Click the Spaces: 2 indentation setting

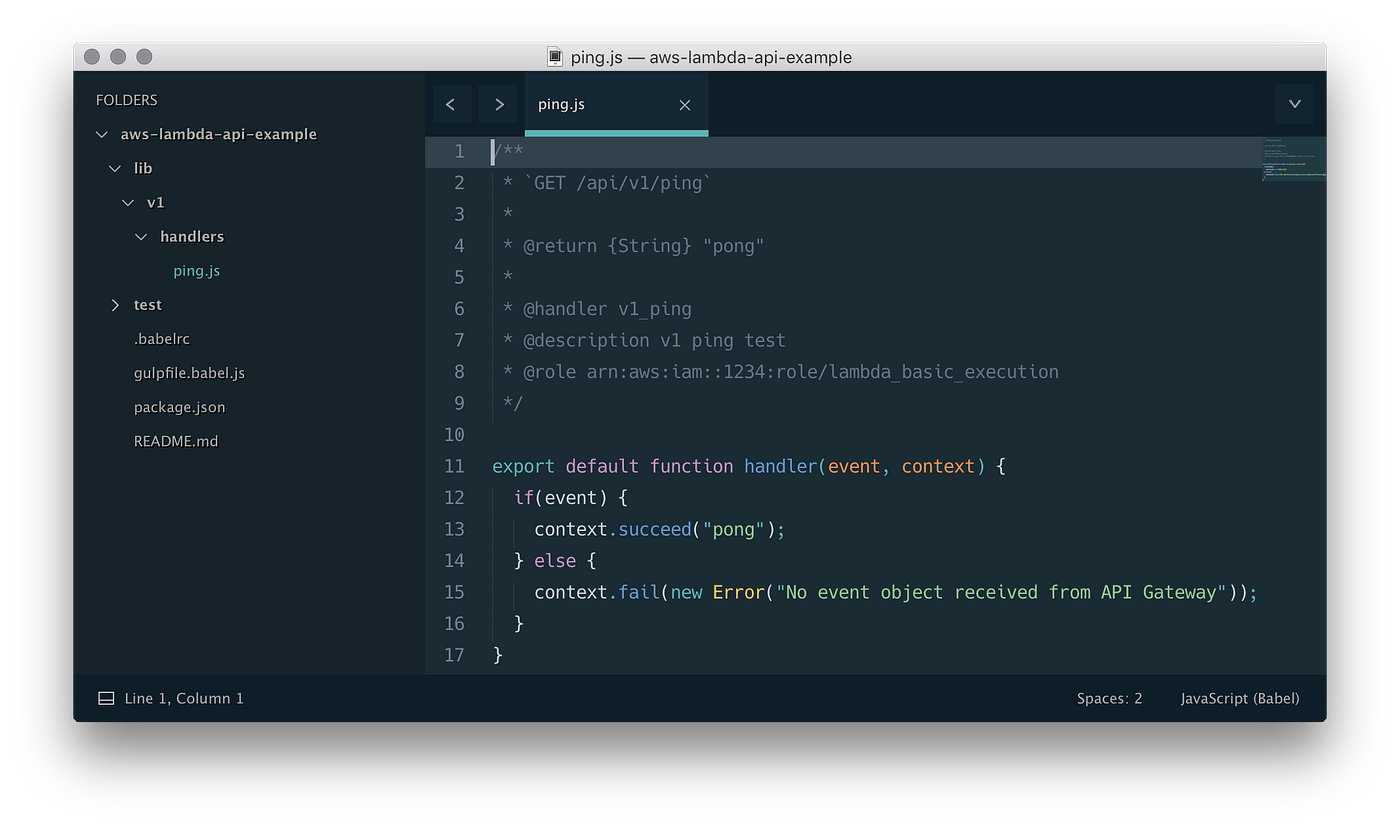point(1109,697)
